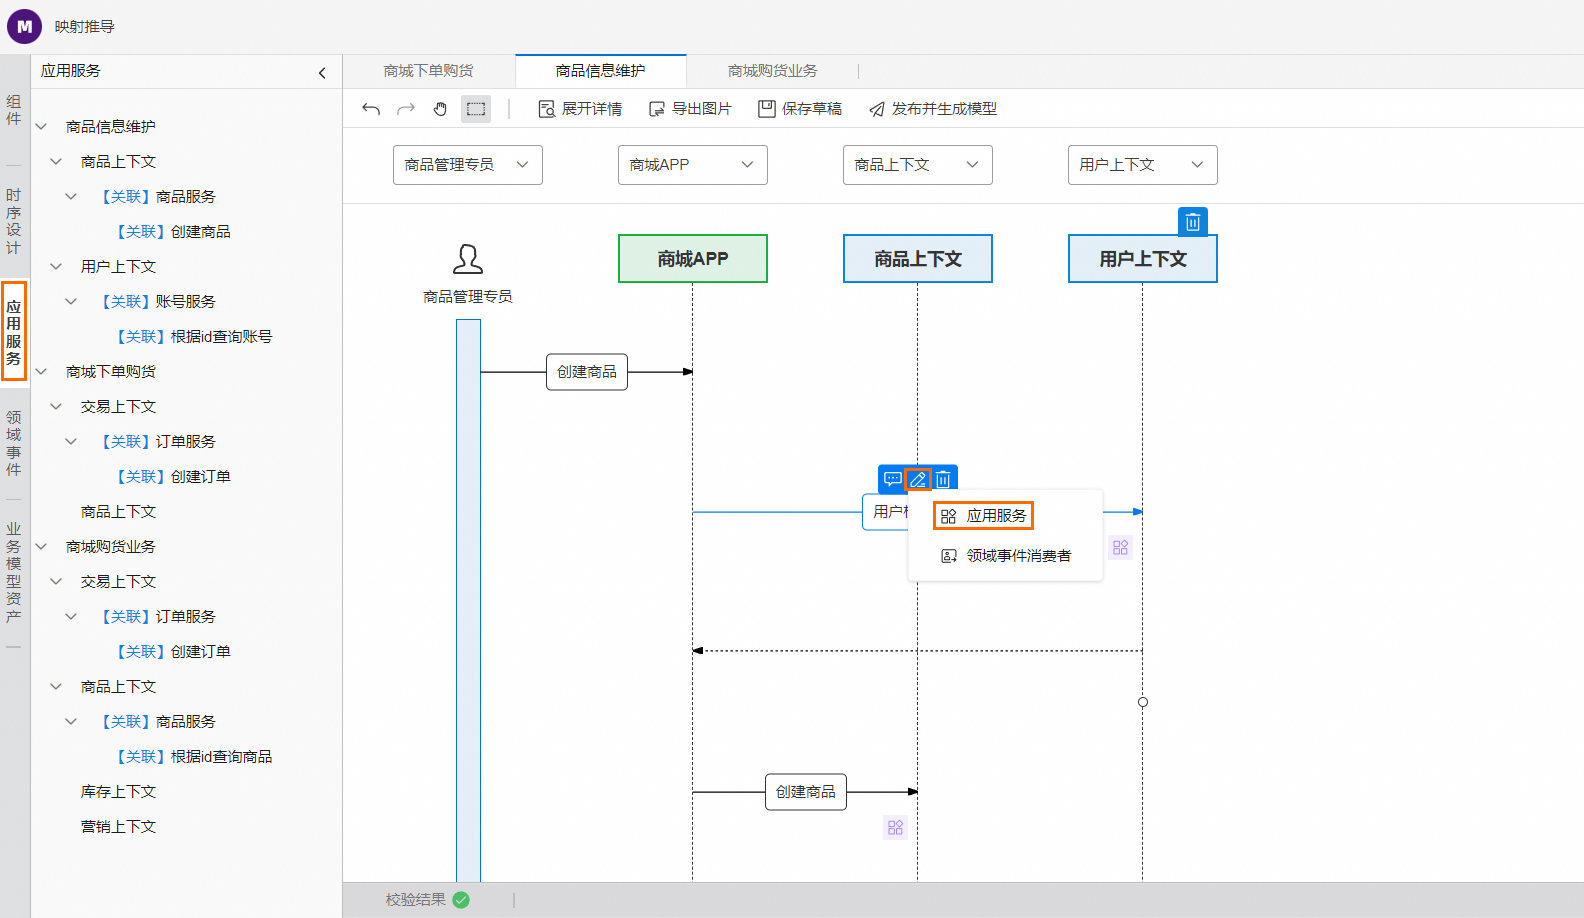The image size is (1584, 918).
Task: Click purple service icon beside popup menu
Action: coord(1120,547)
